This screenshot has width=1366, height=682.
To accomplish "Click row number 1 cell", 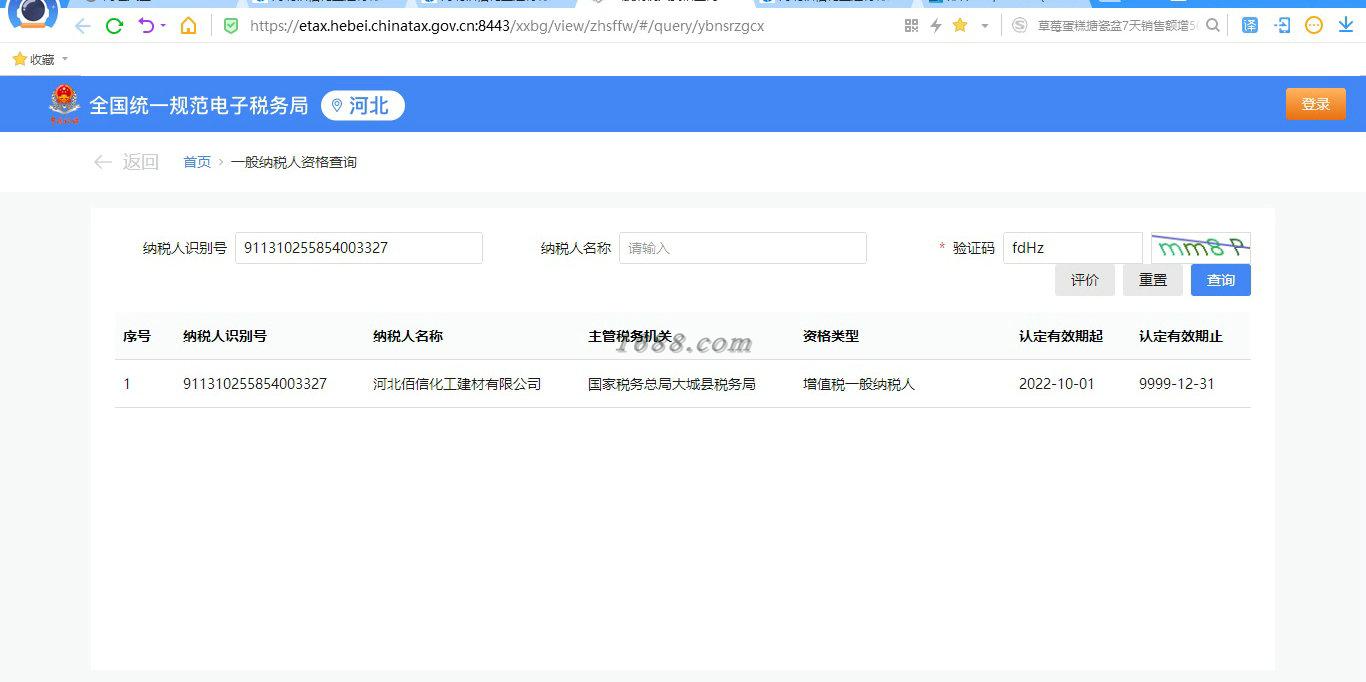I will 127,384.
